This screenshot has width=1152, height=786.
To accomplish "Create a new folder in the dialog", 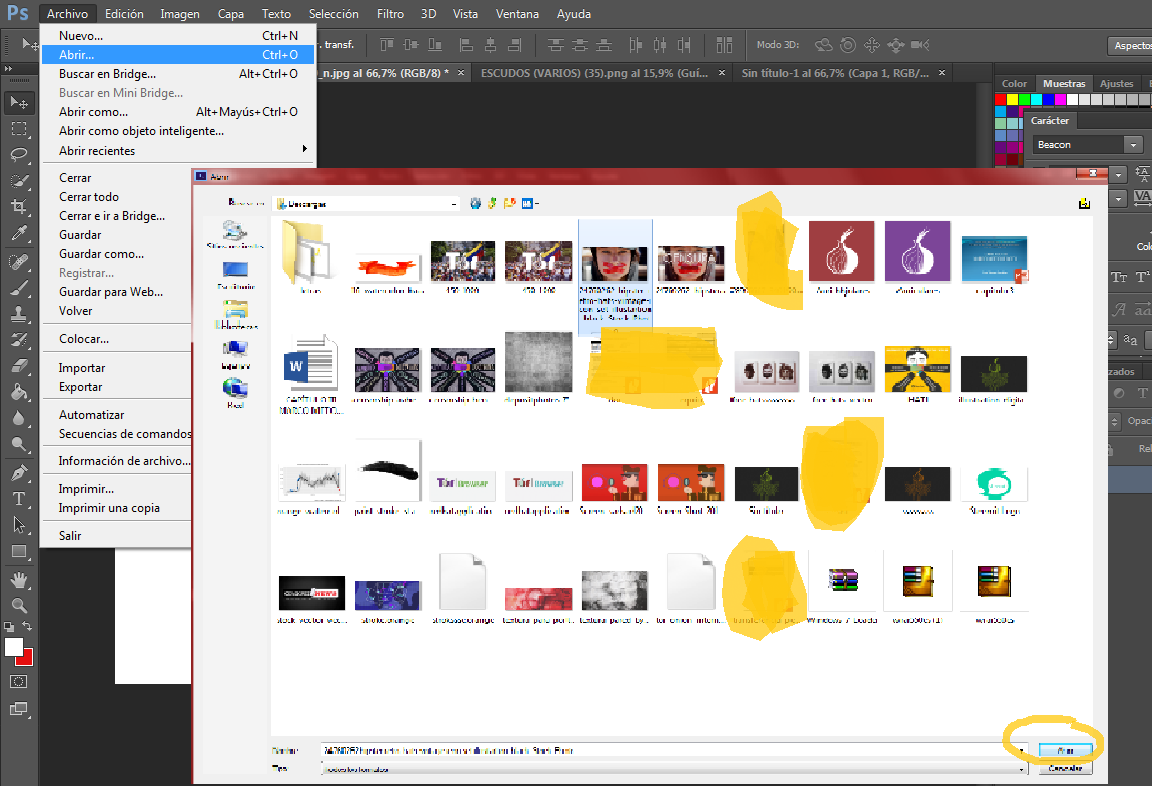I will pyautogui.click(x=510, y=203).
